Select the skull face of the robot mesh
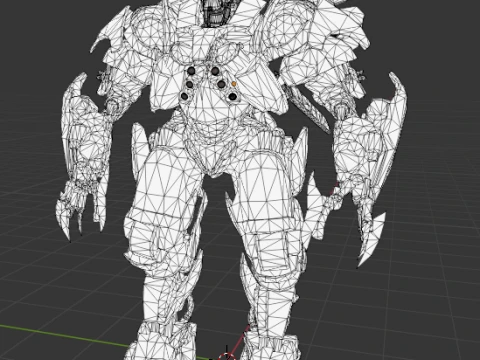The height and width of the screenshot is (360, 480). [x=217, y=13]
